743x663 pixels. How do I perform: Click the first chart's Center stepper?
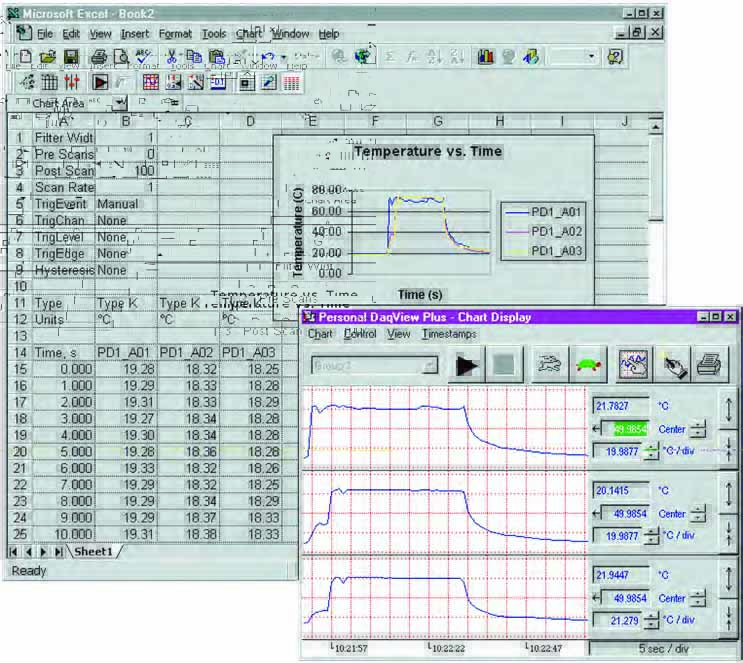pyautogui.click(x=698, y=429)
